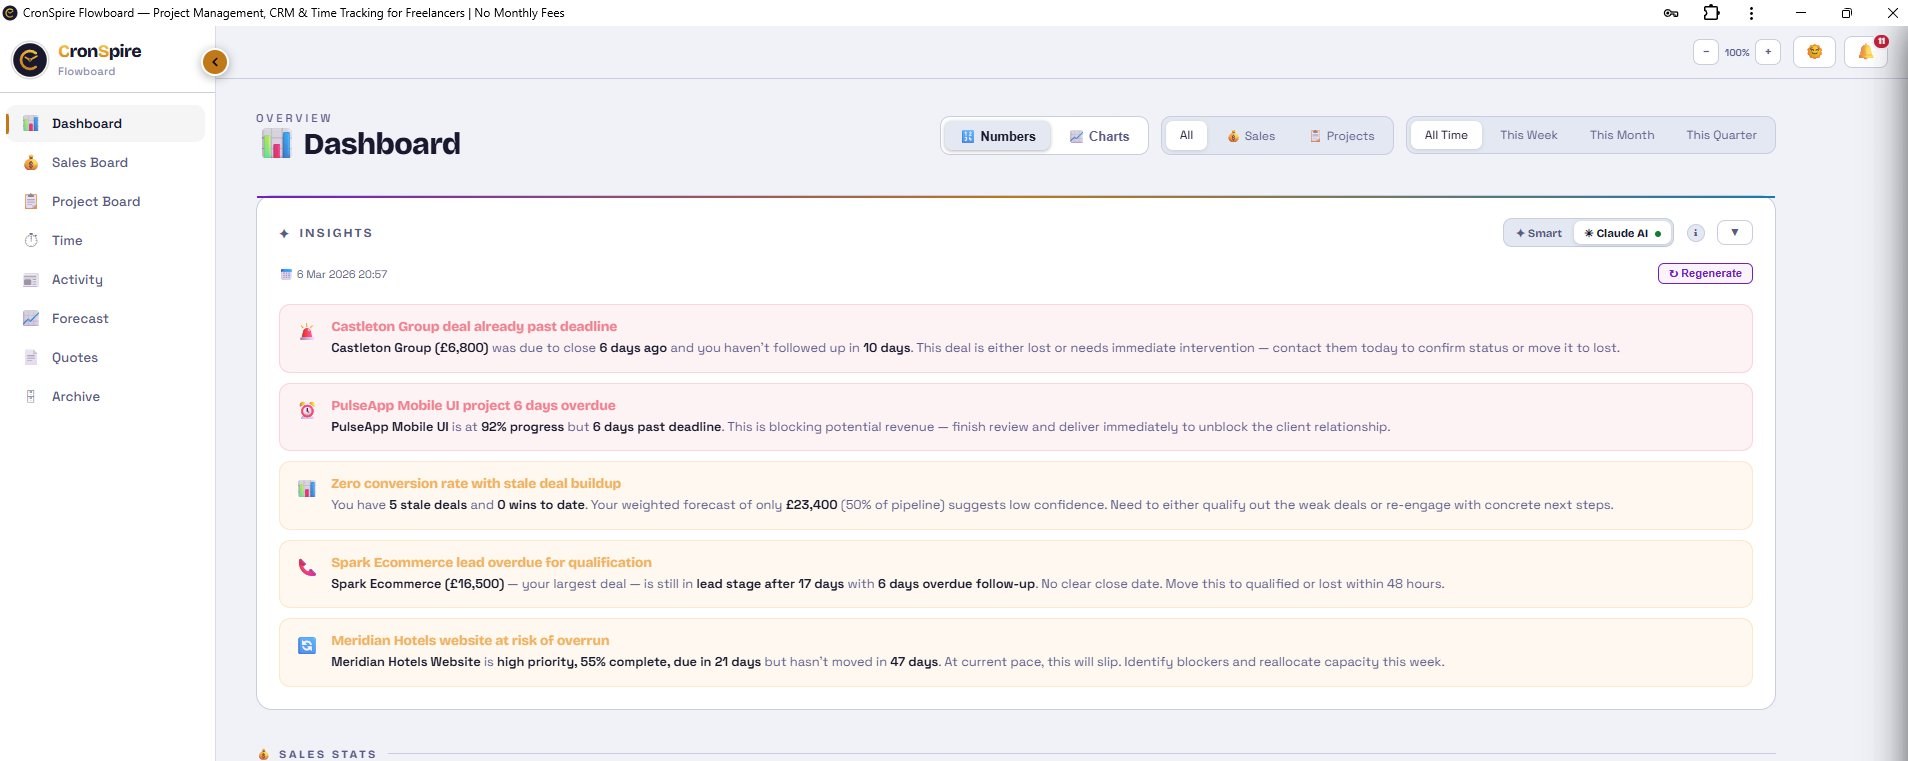1908x761 pixels.
Task: Switch dashboard view to Charts
Action: (x=1099, y=136)
